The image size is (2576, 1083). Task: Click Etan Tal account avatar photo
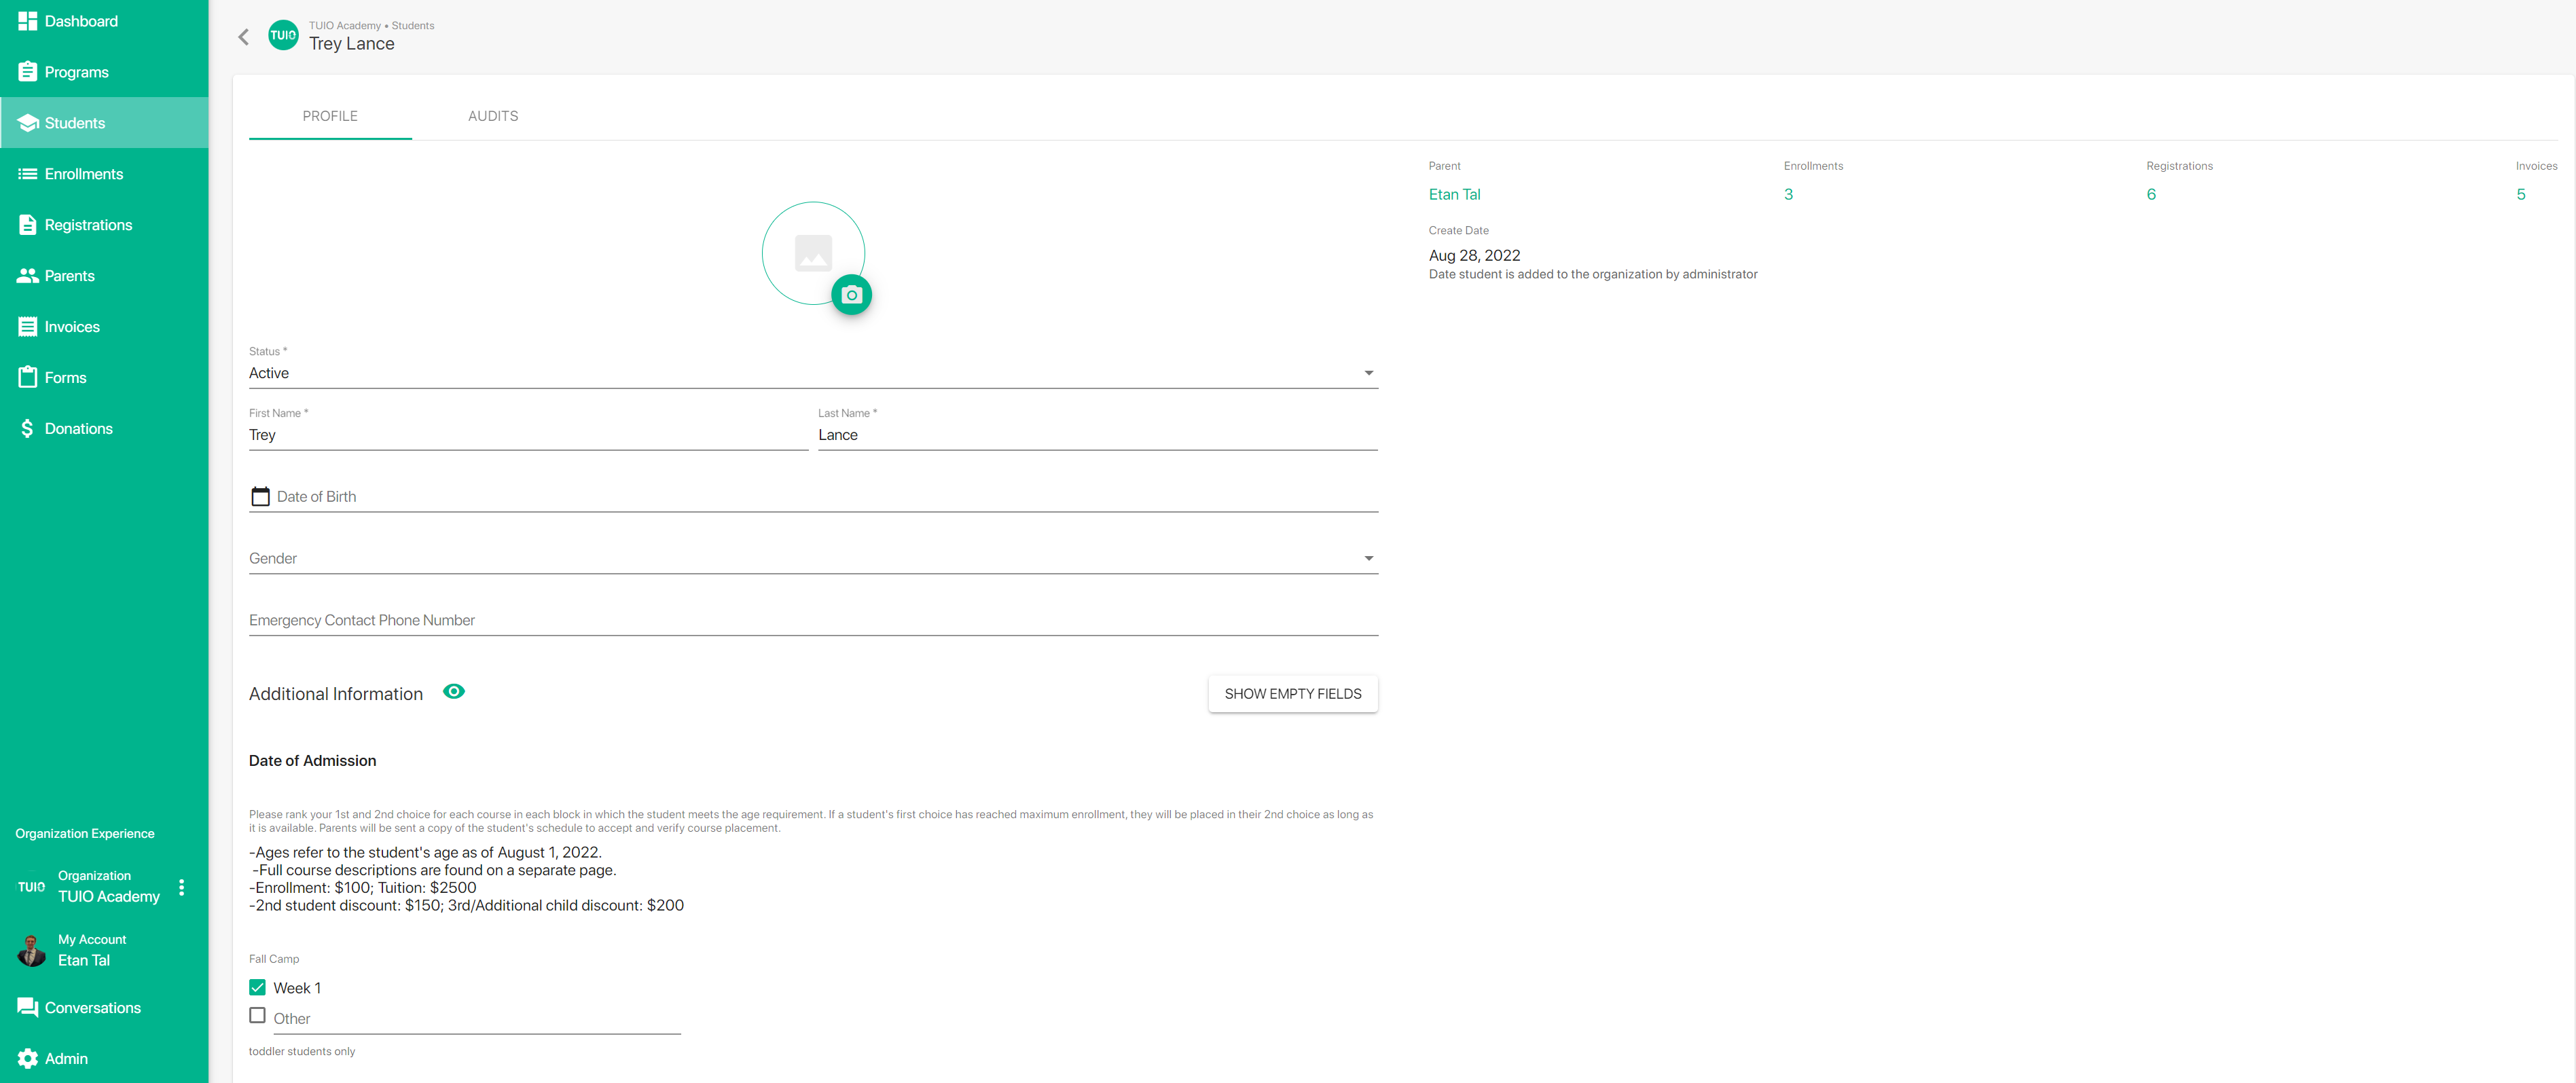pos(31,950)
